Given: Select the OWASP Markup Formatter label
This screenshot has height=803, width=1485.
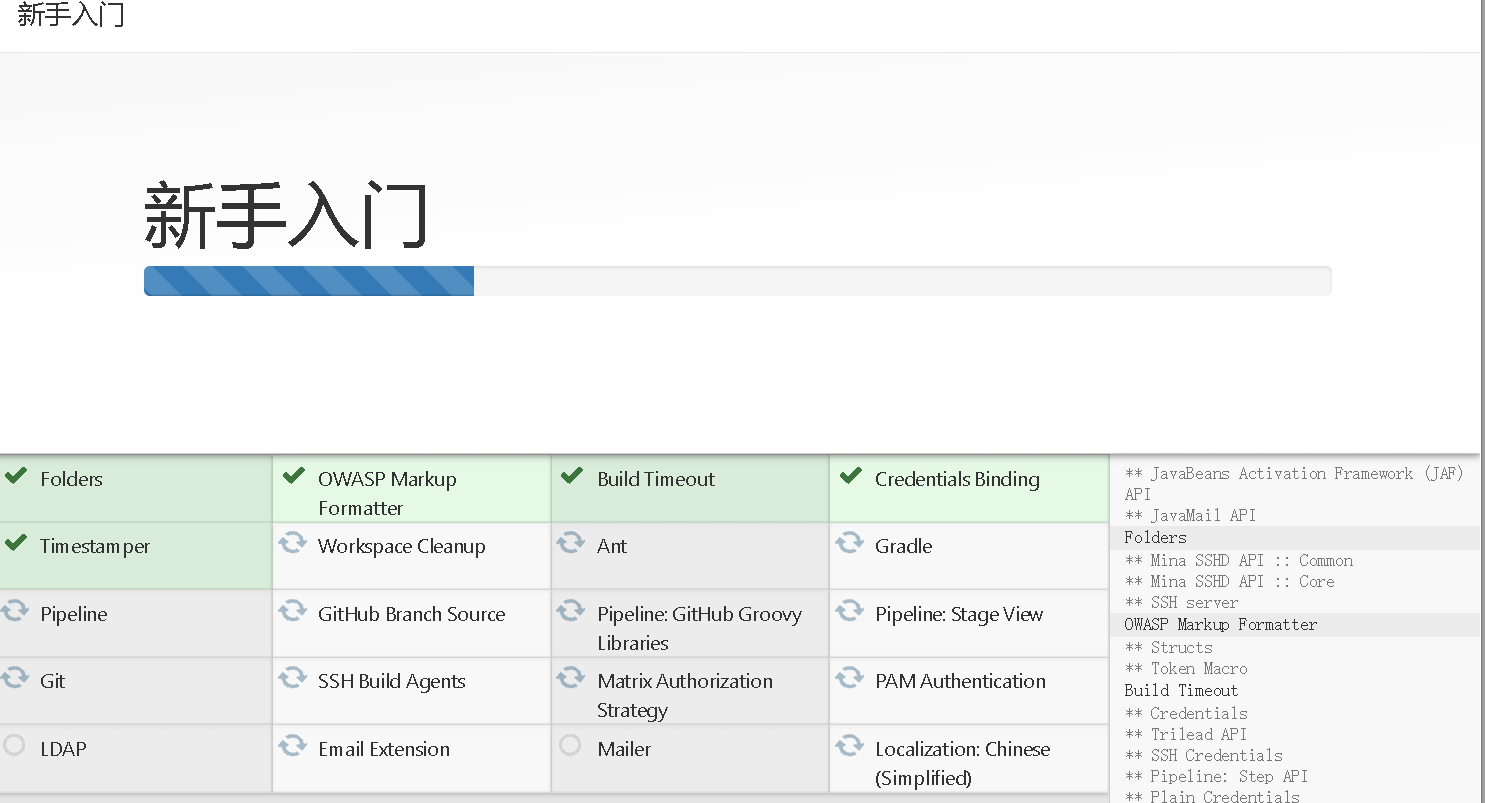Looking at the screenshot, I should [x=387, y=493].
